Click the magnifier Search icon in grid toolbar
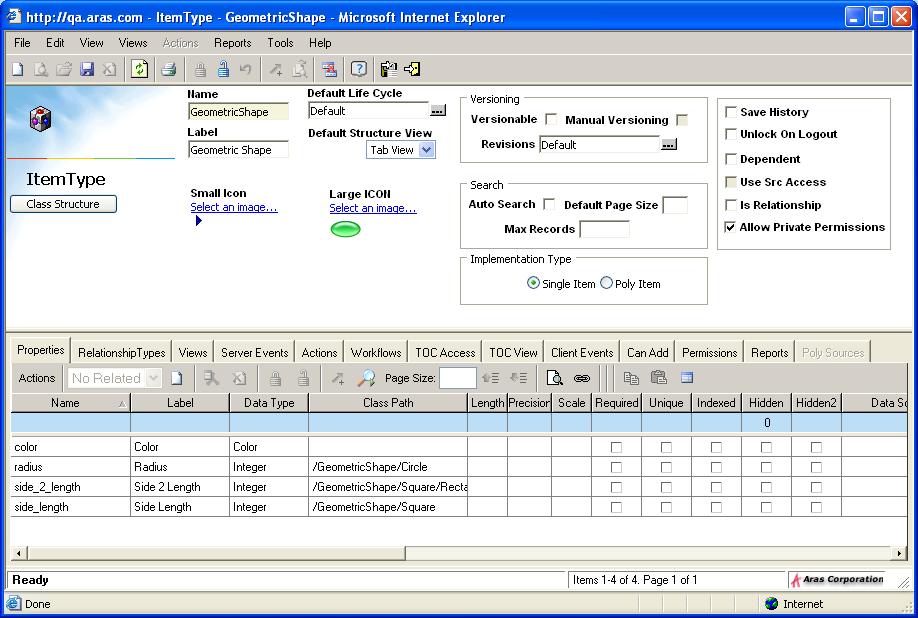918x618 pixels. (x=366, y=378)
